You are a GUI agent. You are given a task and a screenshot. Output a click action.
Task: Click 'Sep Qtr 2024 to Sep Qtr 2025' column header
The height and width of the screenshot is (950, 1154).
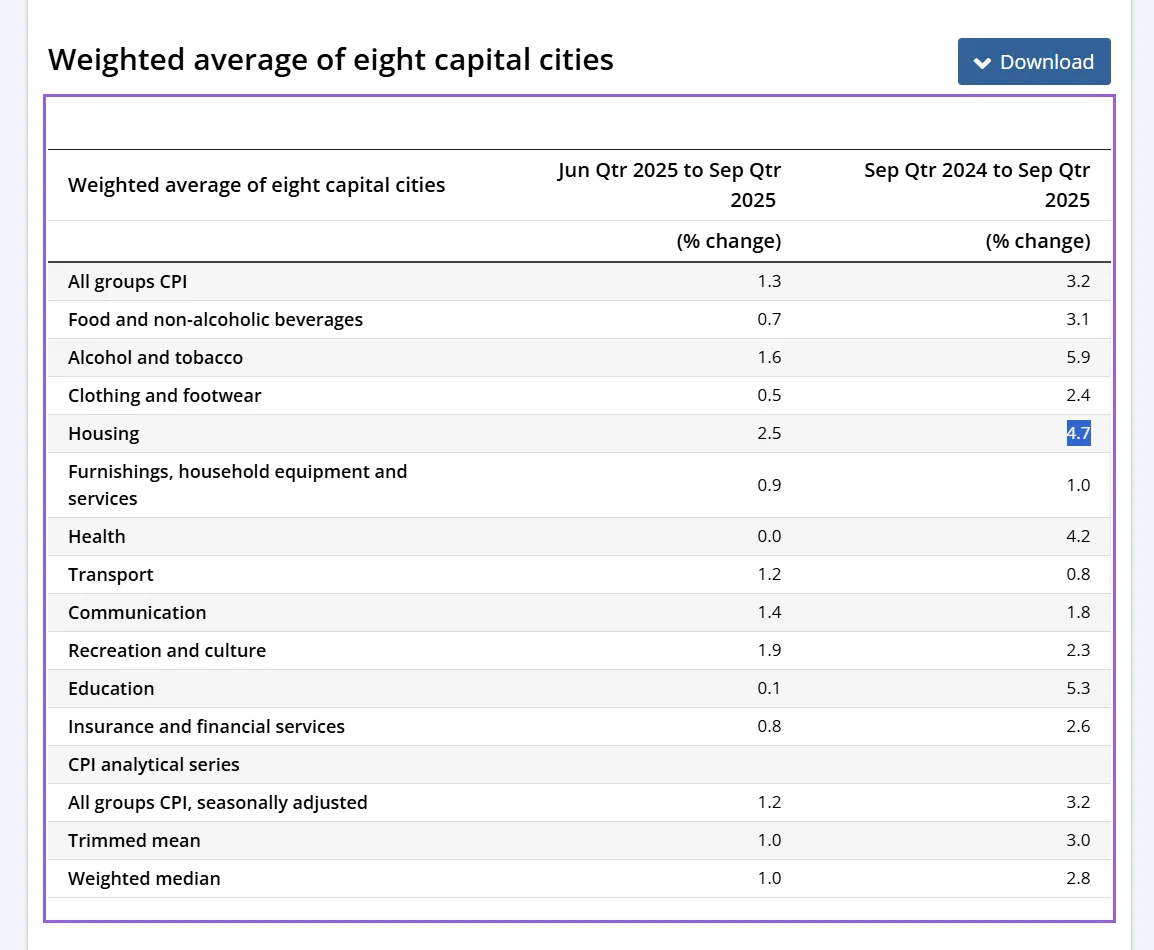(977, 185)
